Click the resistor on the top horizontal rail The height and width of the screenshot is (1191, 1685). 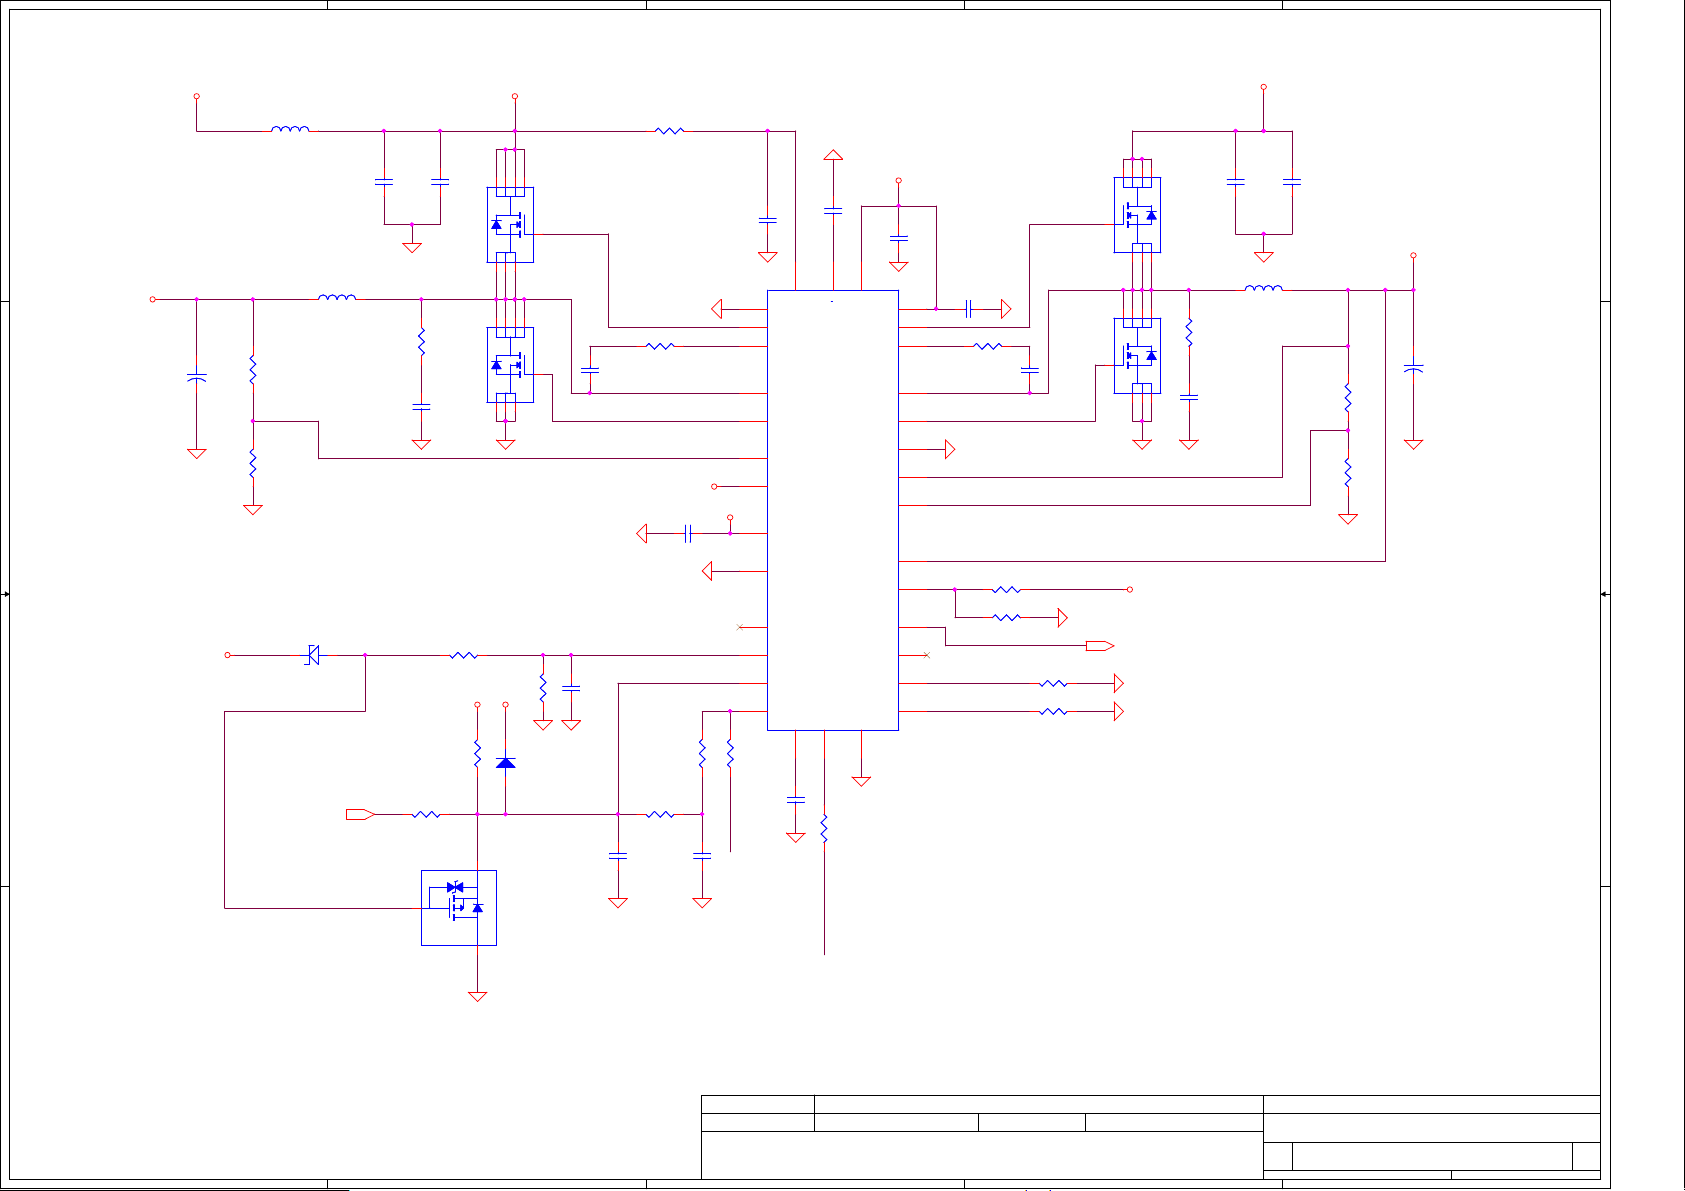tap(669, 130)
